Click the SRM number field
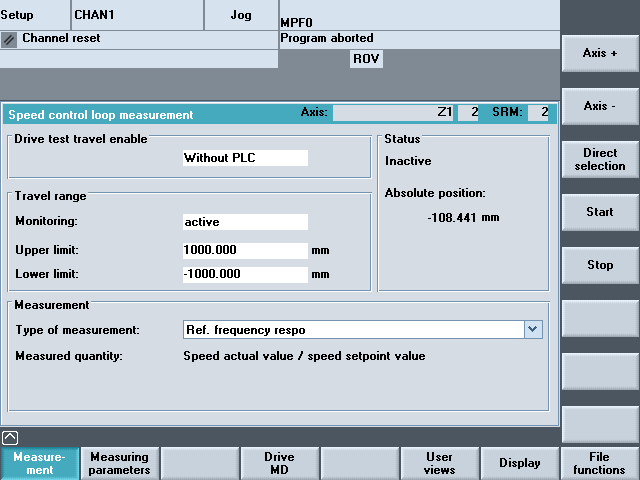Screen dimensions: 640x480 (x=538, y=113)
